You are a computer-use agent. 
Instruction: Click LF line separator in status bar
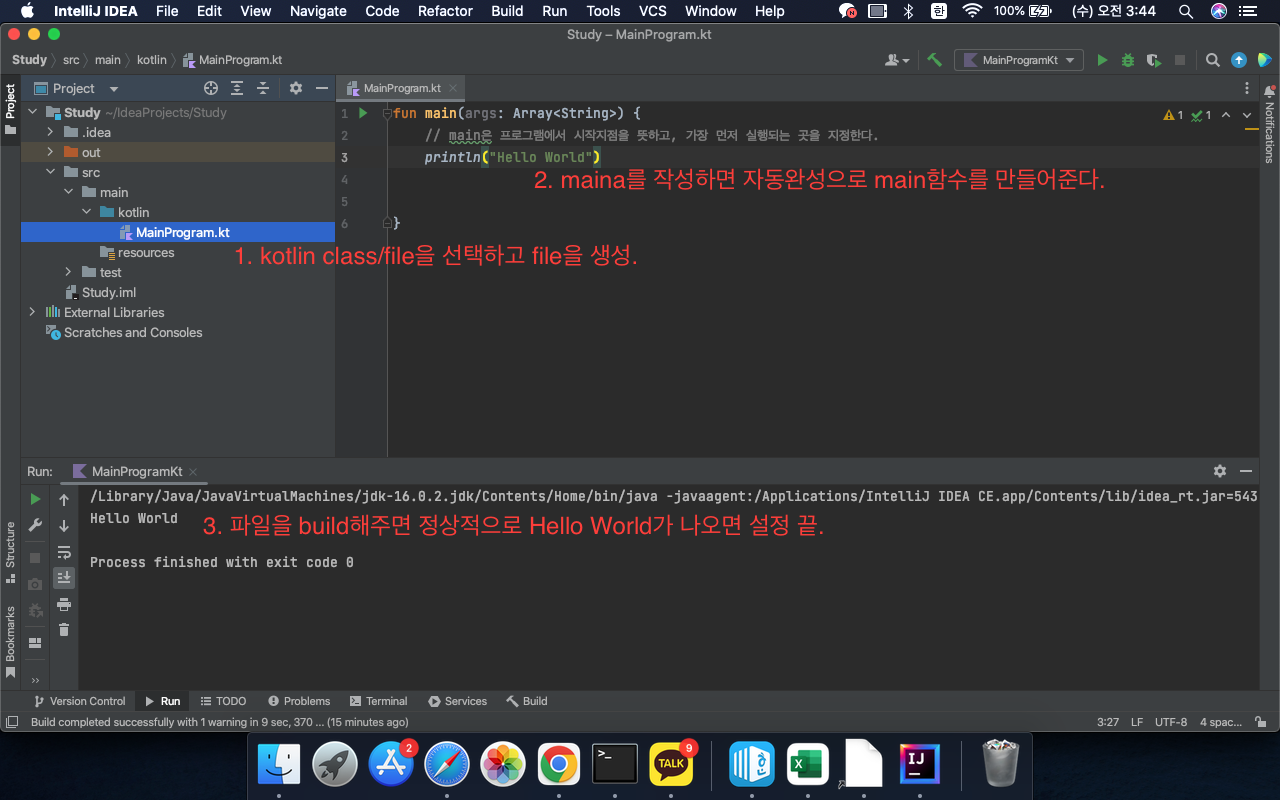coord(1137,722)
